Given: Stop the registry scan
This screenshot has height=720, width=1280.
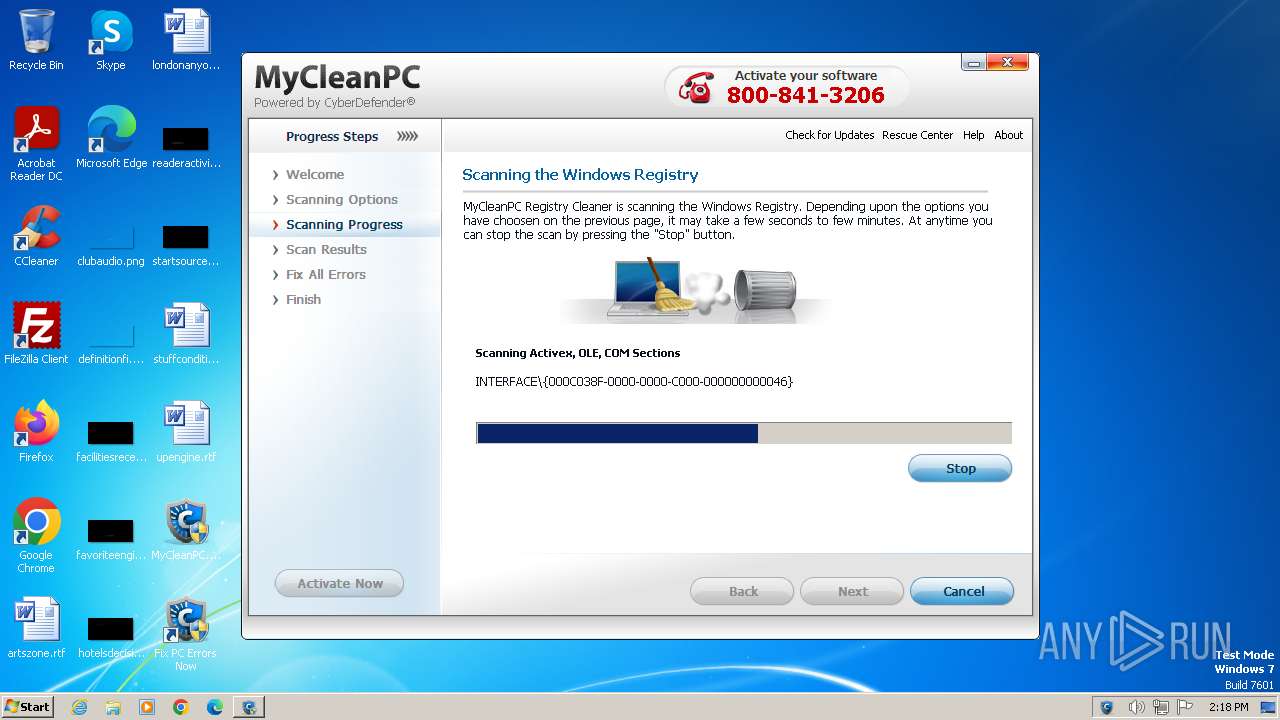Looking at the screenshot, I should [960, 468].
